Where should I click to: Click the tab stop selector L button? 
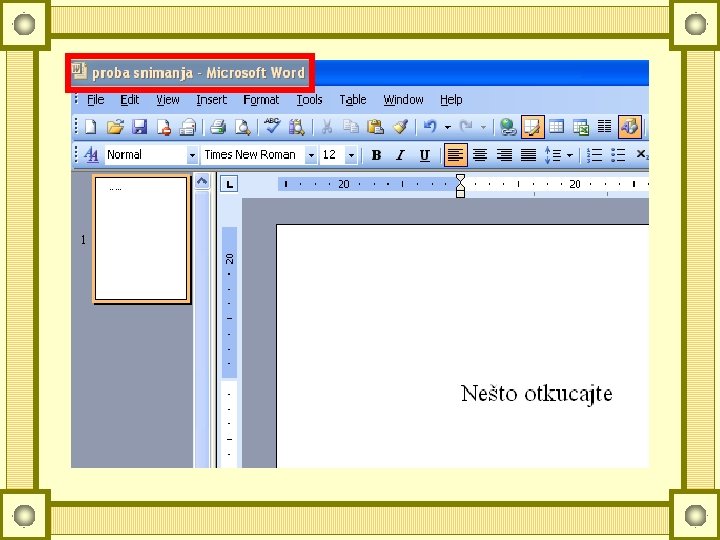click(229, 184)
